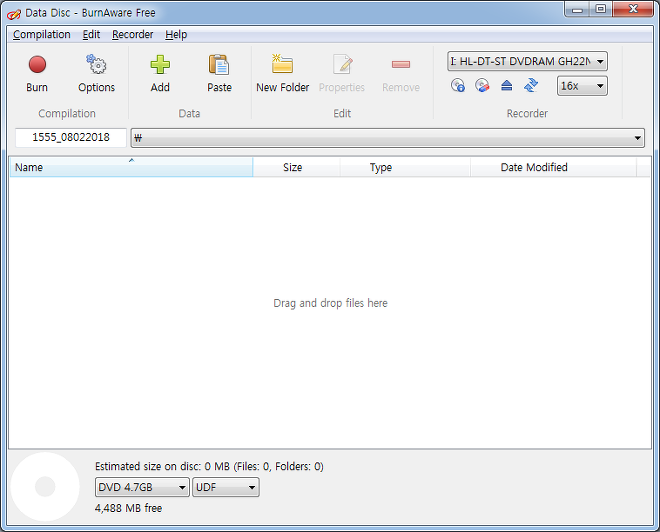The image size is (660, 532).
Task: Eject the disc tray
Action: pos(507,85)
